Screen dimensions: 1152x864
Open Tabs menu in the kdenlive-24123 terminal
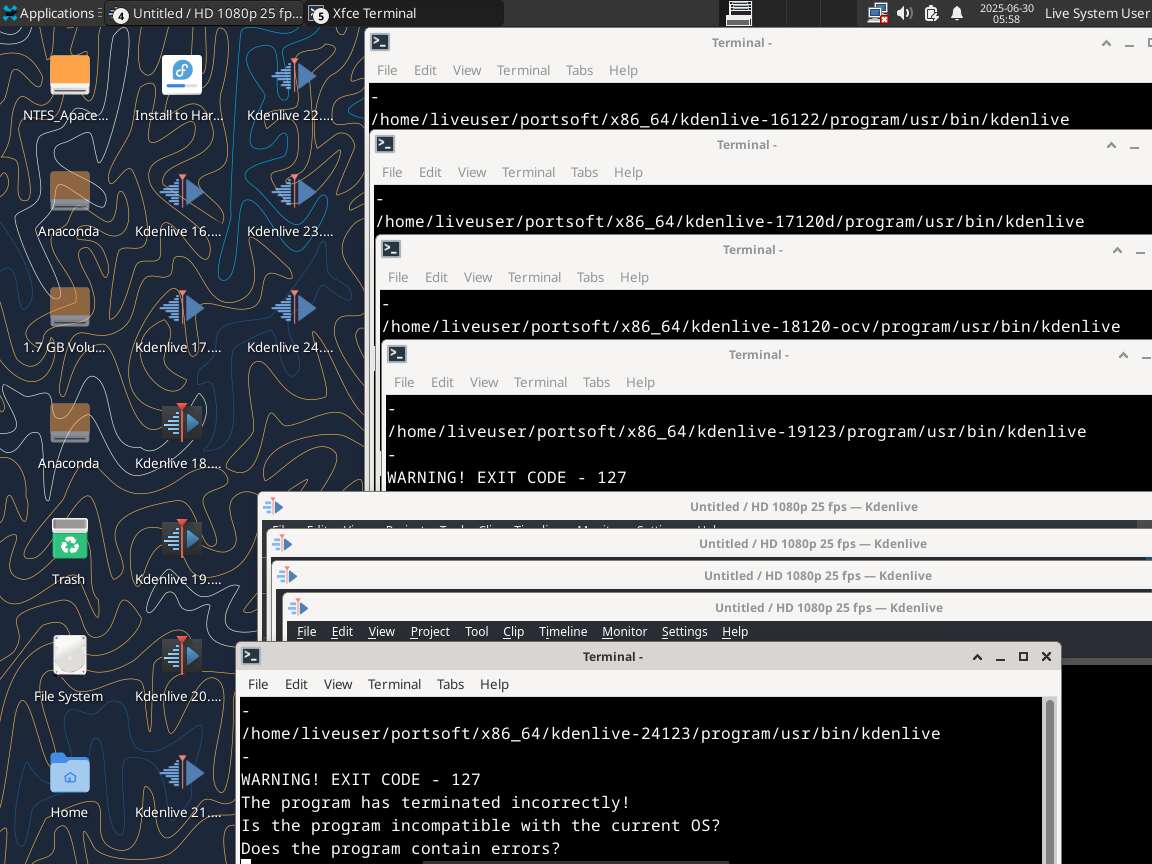(450, 684)
